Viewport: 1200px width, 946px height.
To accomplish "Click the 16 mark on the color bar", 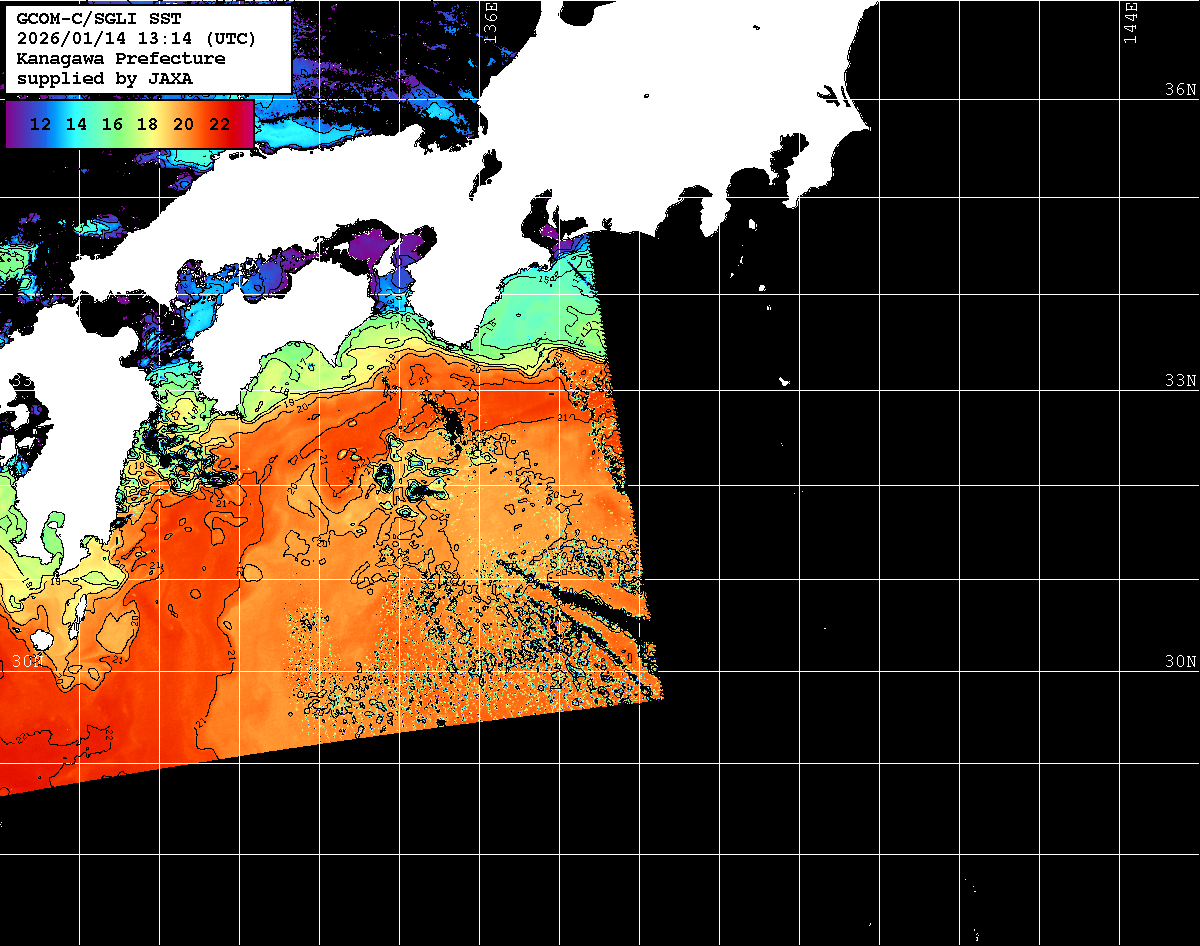I will pyautogui.click(x=112, y=125).
